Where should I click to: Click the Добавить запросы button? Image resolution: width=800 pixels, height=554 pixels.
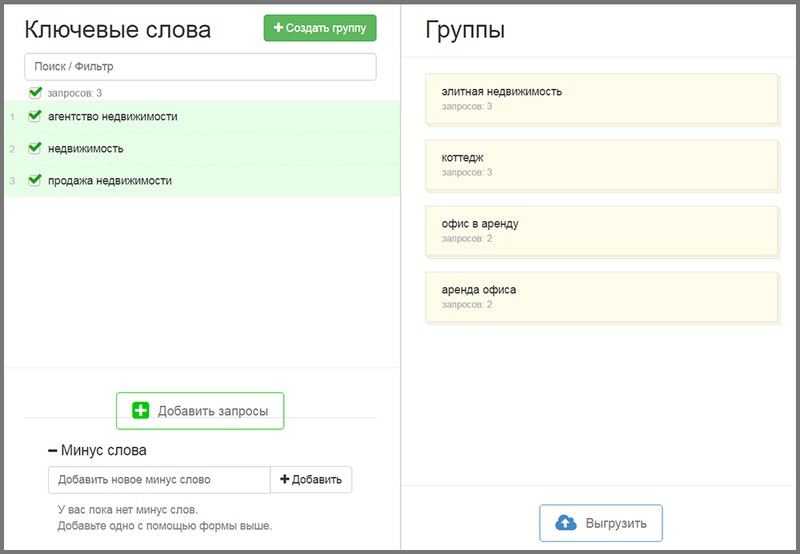(x=200, y=411)
